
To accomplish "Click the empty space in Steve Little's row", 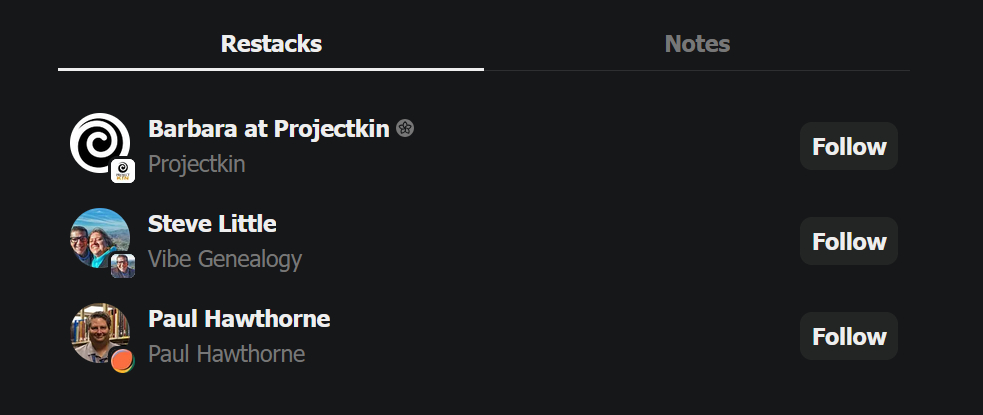I will (550, 242).
